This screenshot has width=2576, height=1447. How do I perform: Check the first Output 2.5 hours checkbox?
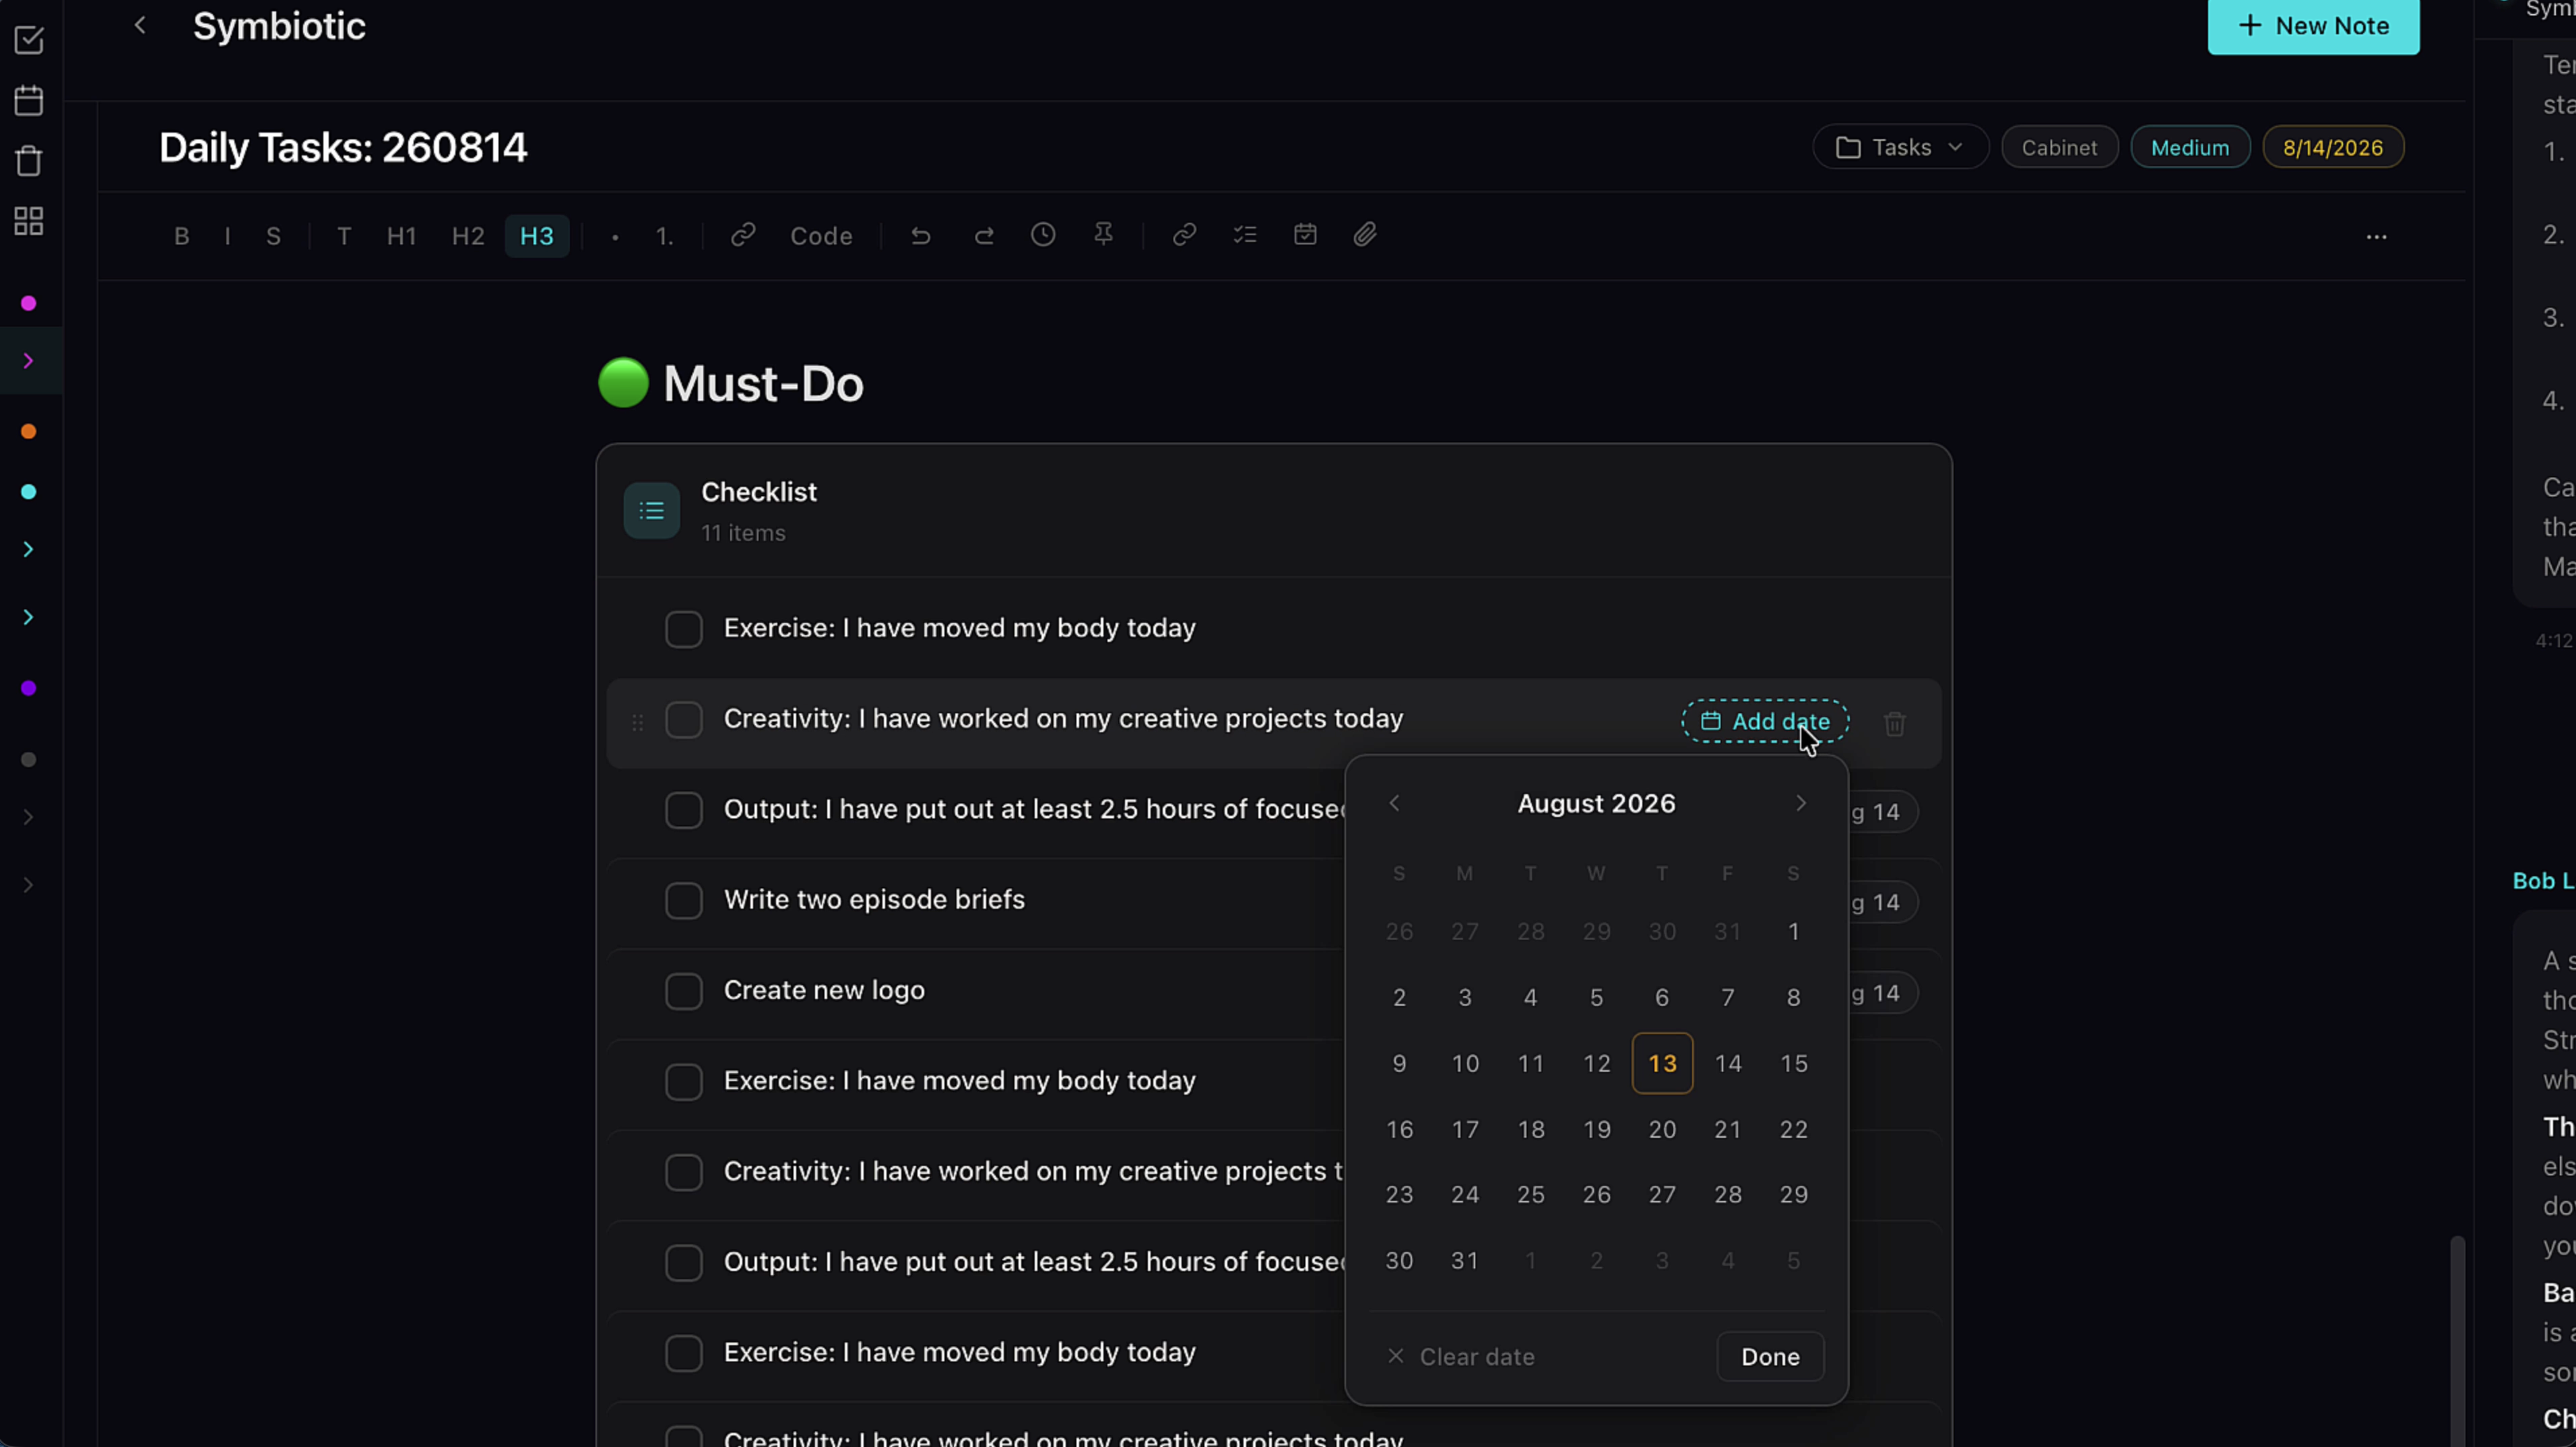(684, 810)
